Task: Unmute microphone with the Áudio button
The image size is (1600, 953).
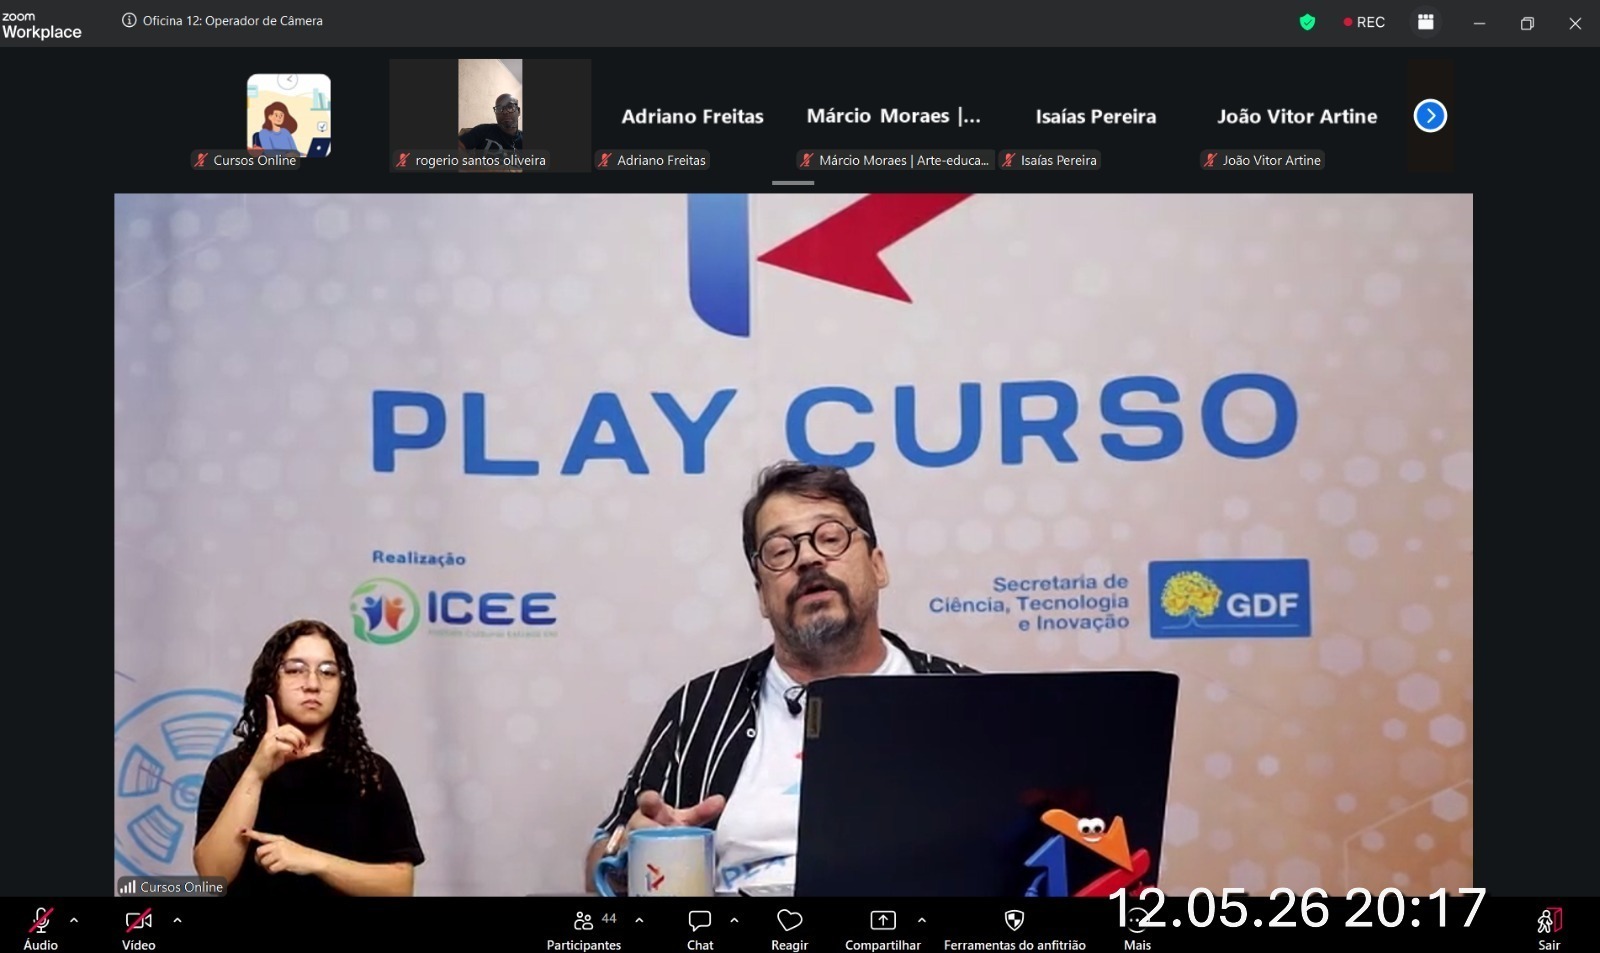Action: point(40,929)
